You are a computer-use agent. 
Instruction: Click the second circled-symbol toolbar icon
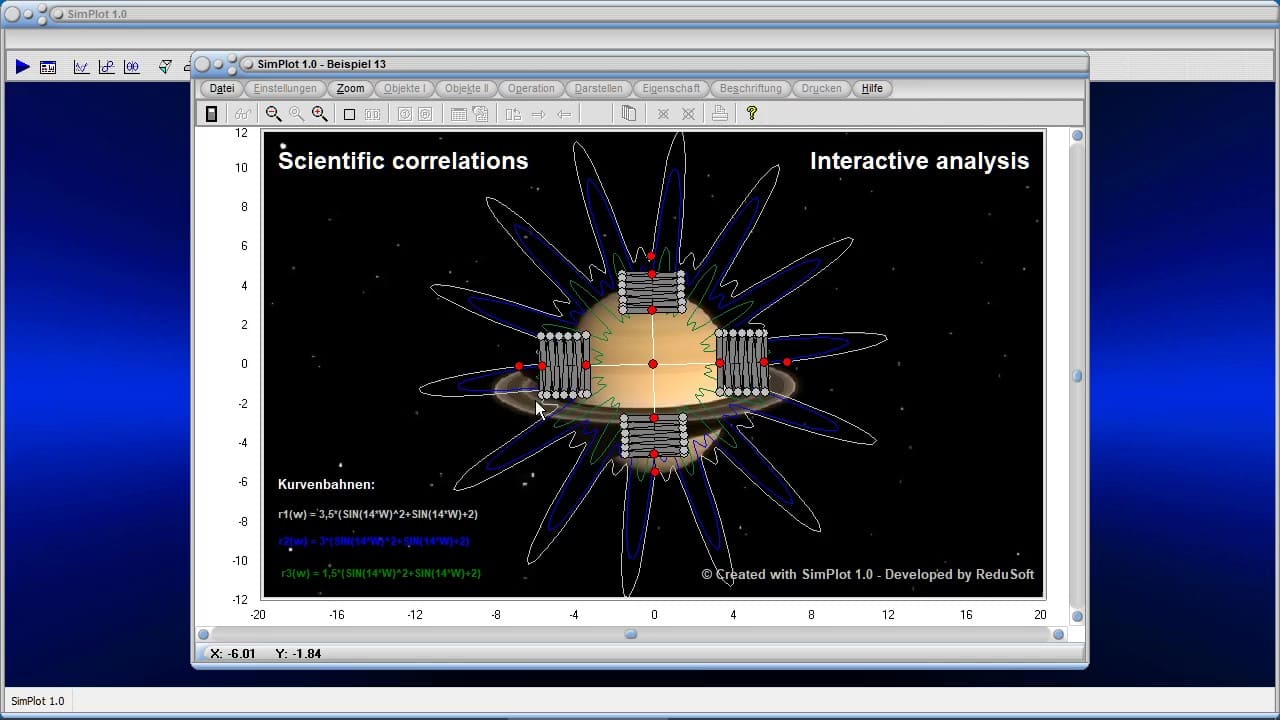[x=425, y=114]
